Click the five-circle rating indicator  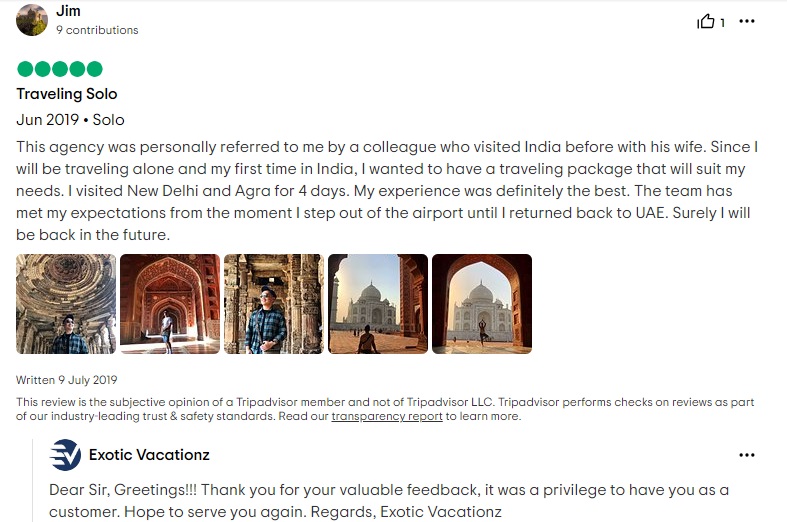coord(60,69)
